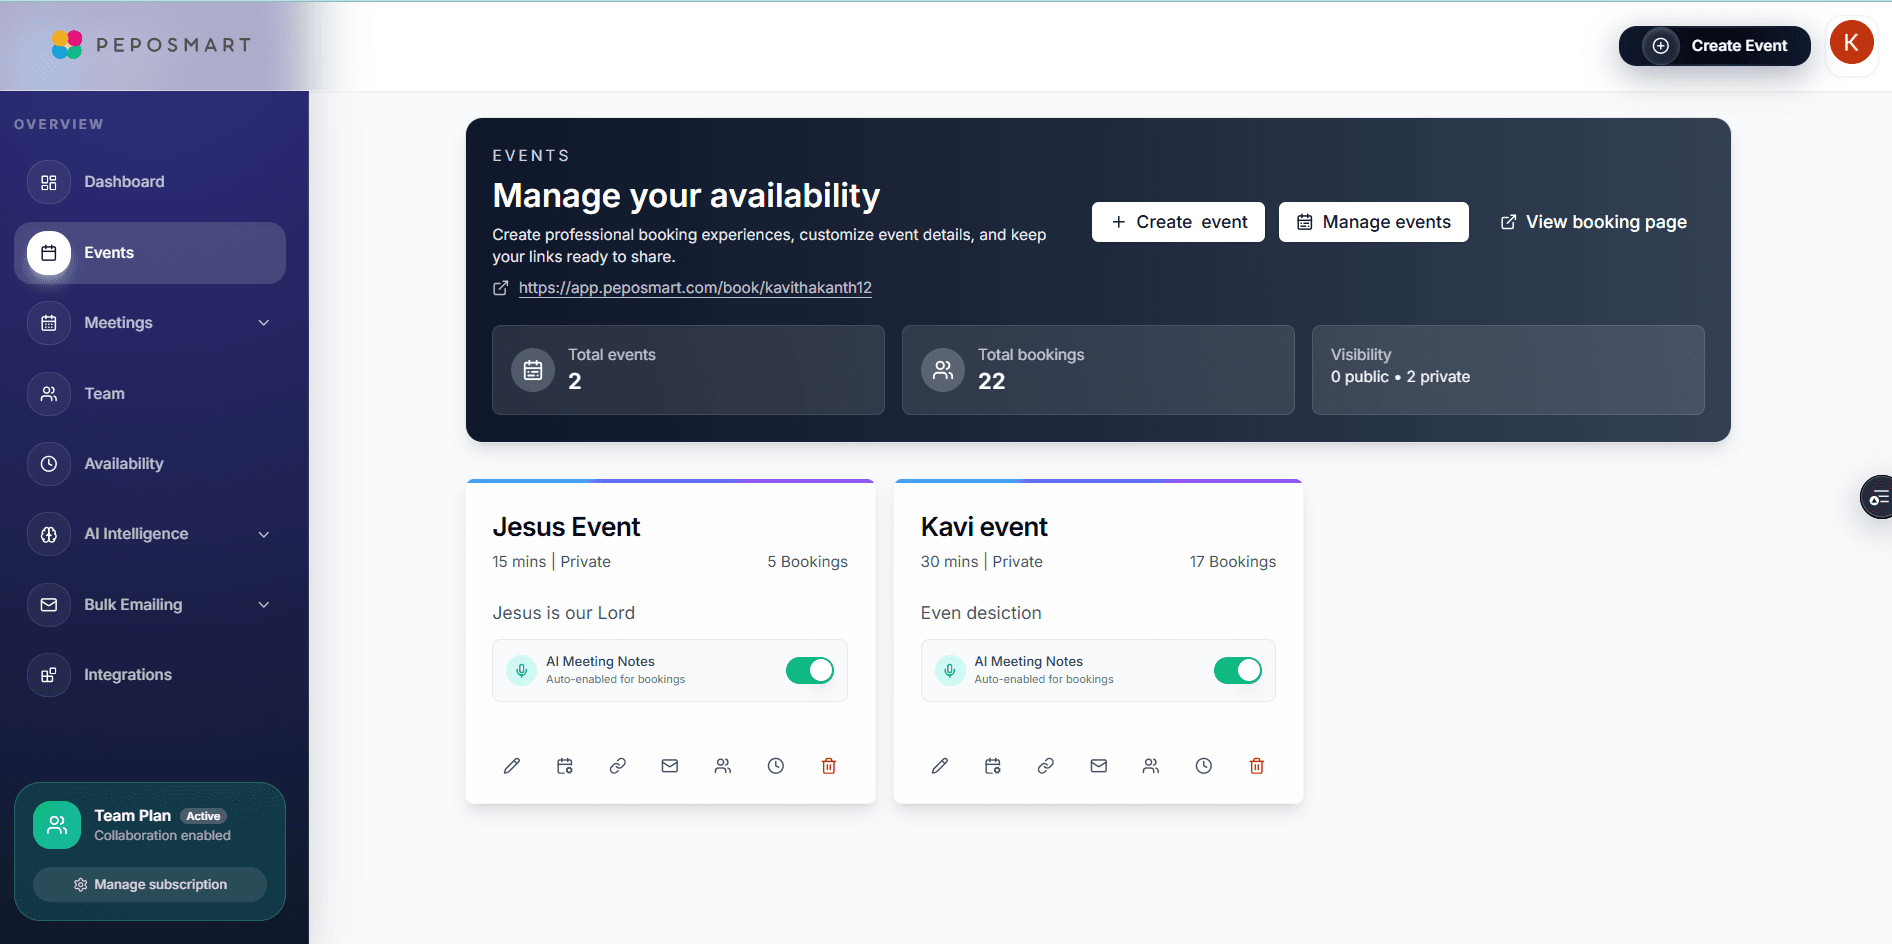Open the peposmart booking URL link
This screenshot has width=1892, height=944.
[x=695, y=288]
